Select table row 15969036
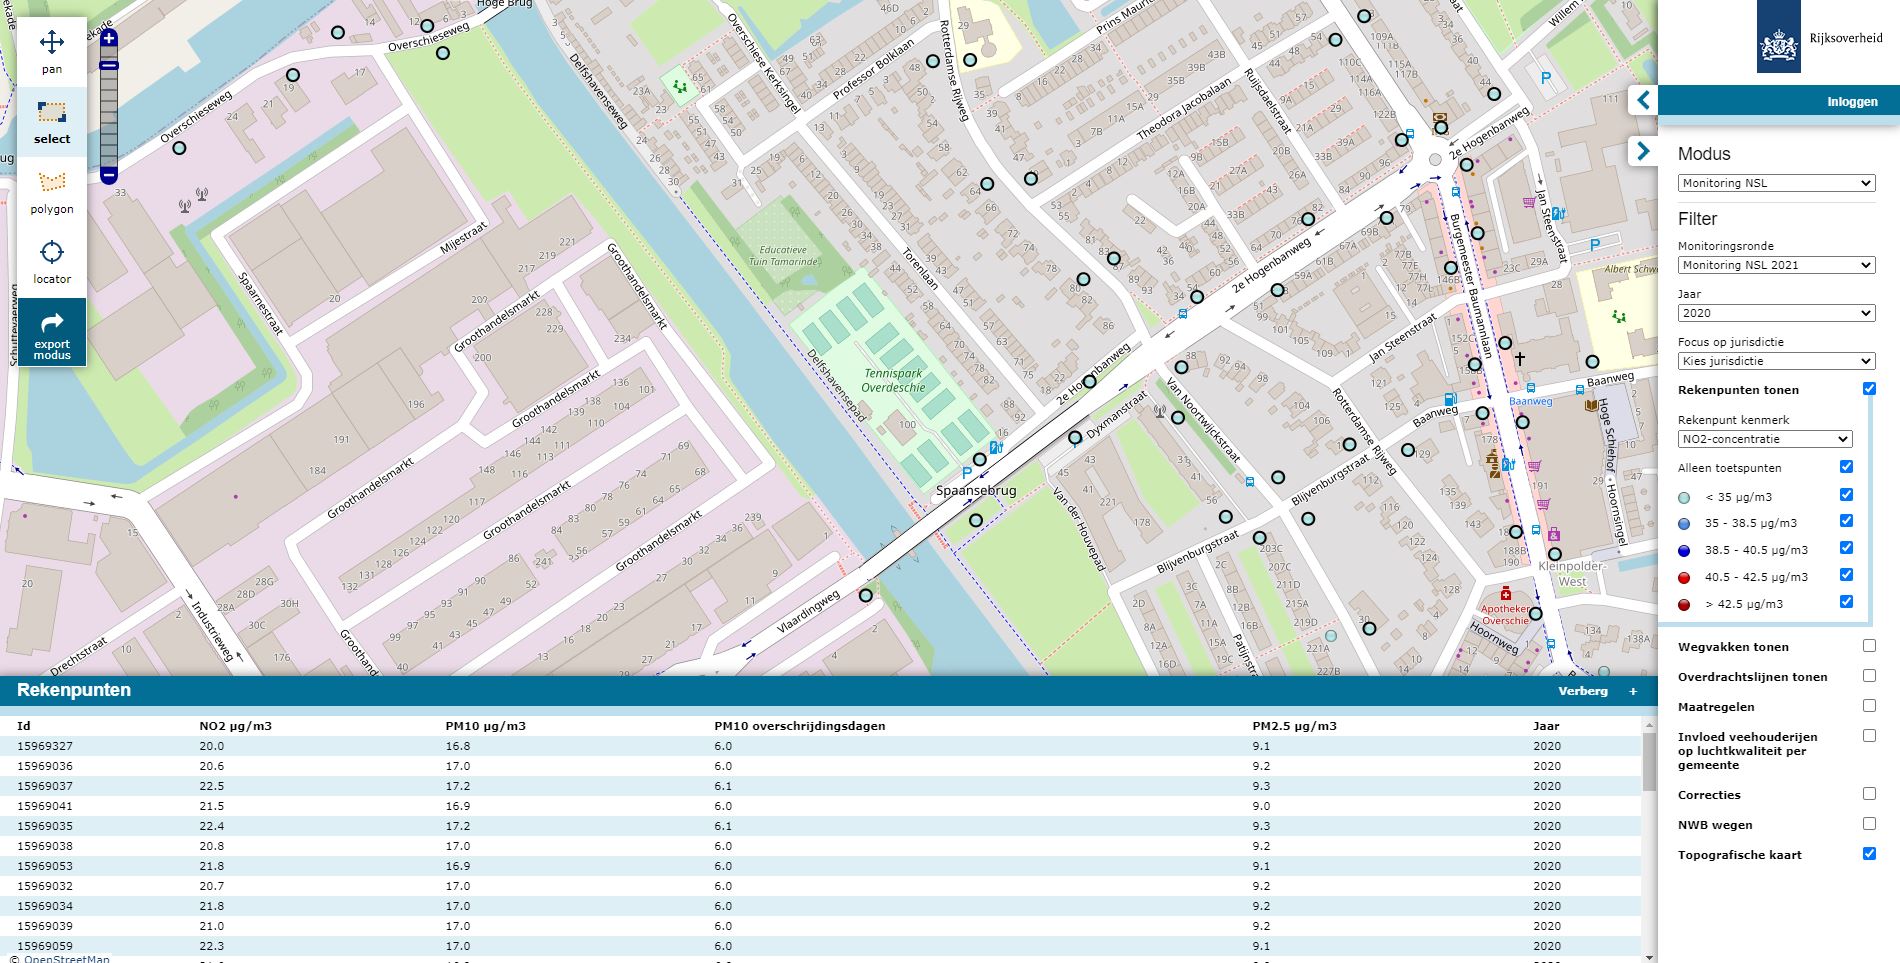Viewport: 1900px width, 963px height. coord(820,766)
